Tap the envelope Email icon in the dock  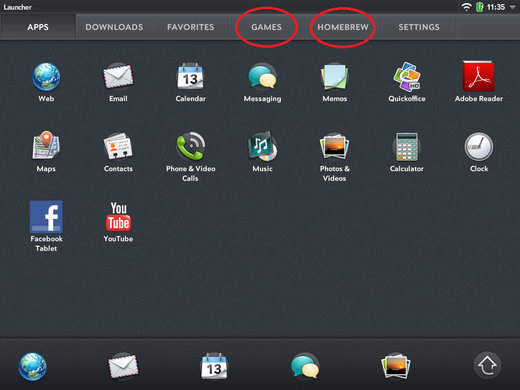tap(123, 366)
